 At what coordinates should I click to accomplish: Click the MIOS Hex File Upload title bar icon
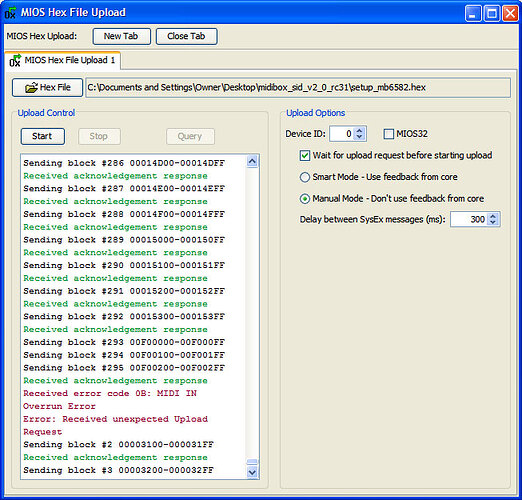[10, 13]
